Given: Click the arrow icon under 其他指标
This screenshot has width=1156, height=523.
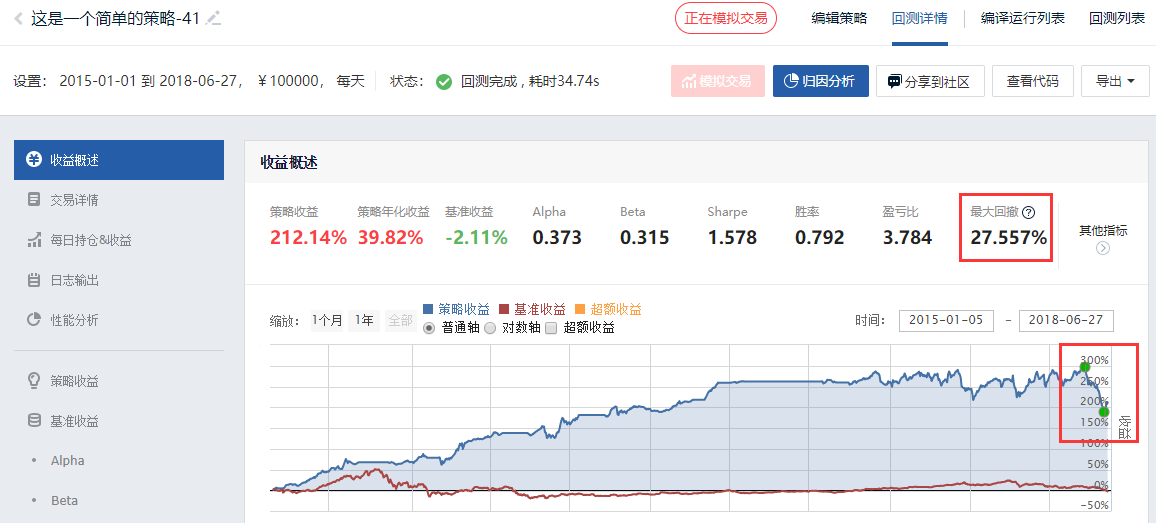Looking at the screenshot, I should point(1103,248).
